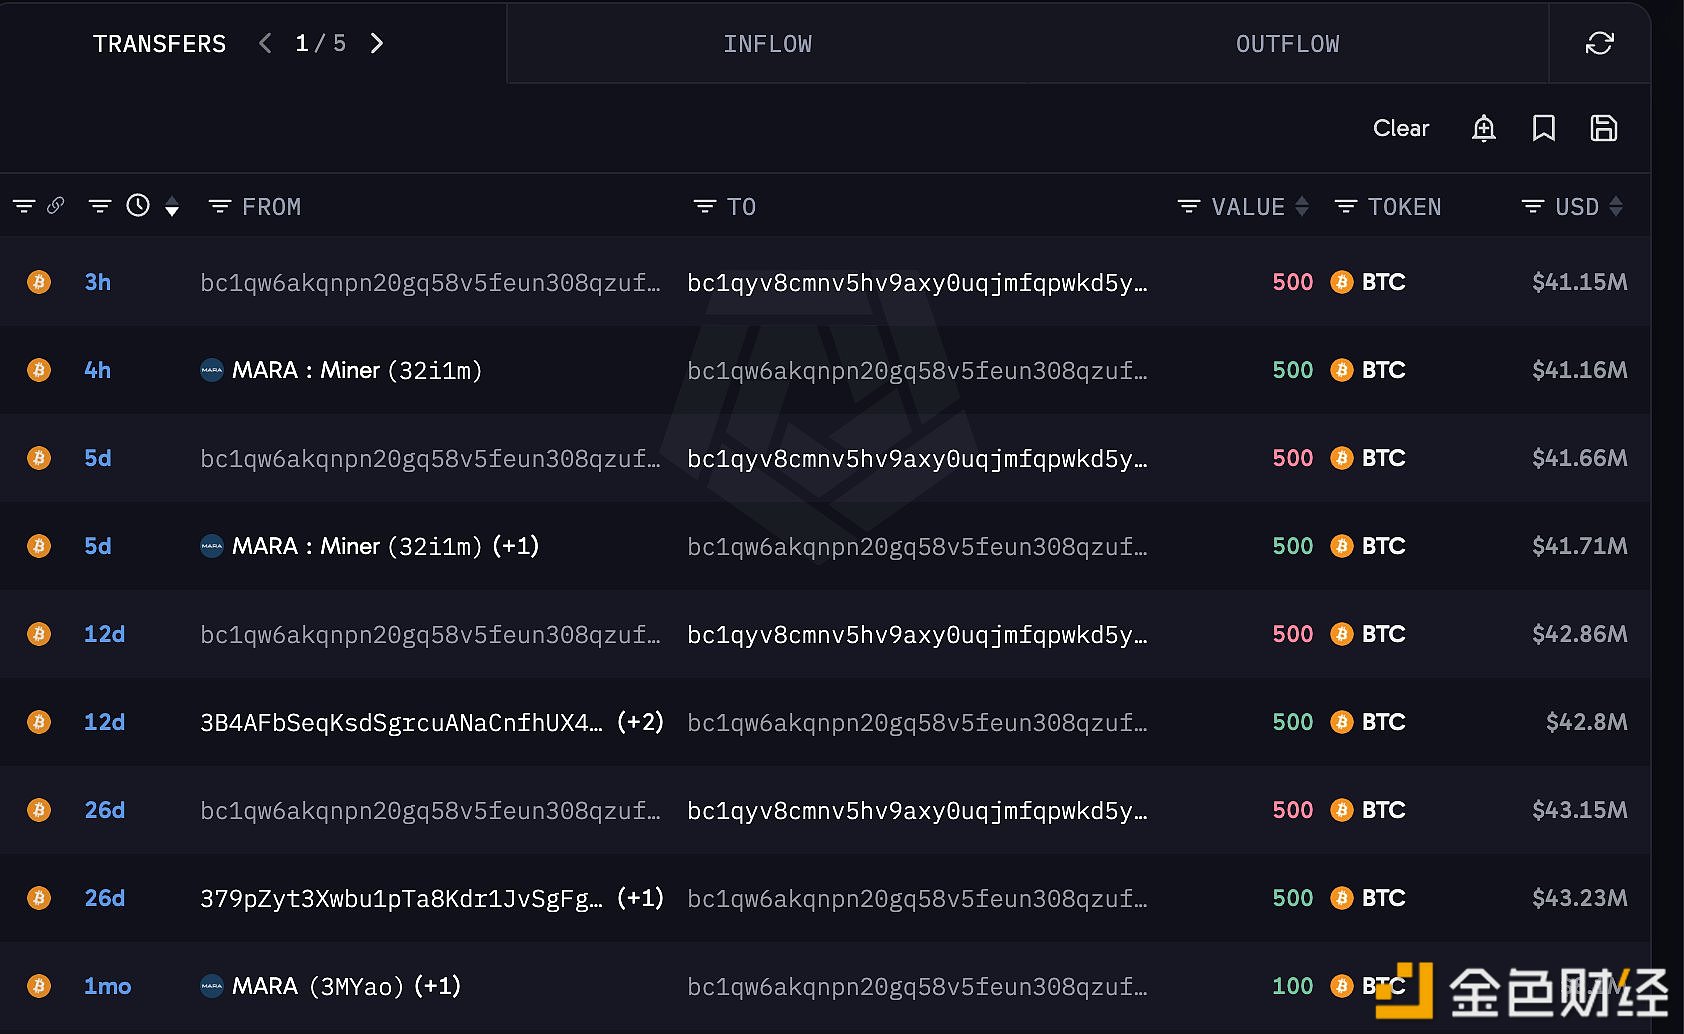
Task: Open address 379pZyt3Xwbu1pTa8Kdr1JvSgFg
Action: click(x=401, y=898)
